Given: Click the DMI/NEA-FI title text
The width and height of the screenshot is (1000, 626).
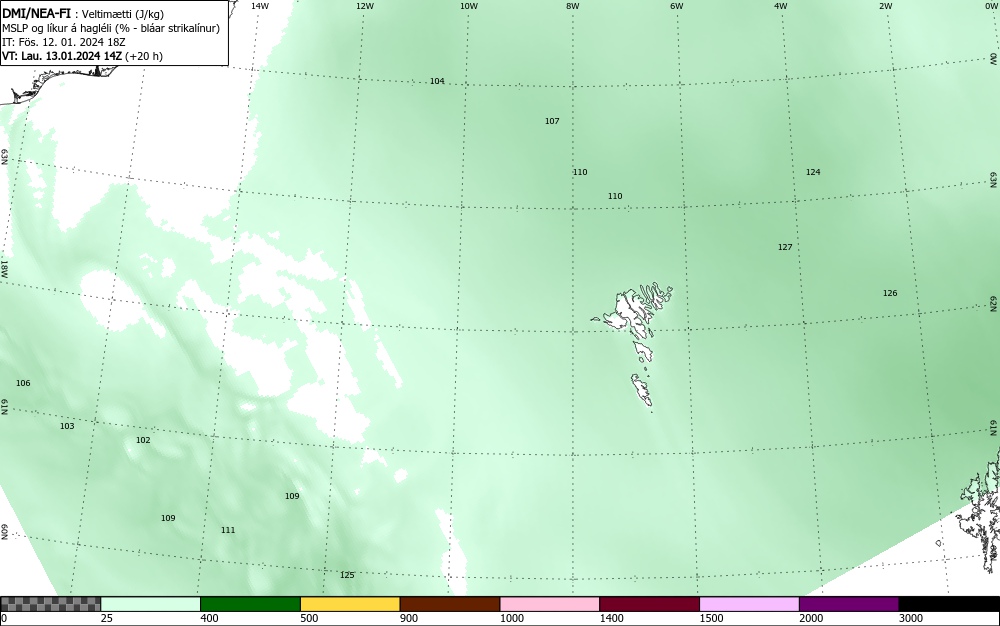Looking at the screenshot, I should click(x=36, y=13).
